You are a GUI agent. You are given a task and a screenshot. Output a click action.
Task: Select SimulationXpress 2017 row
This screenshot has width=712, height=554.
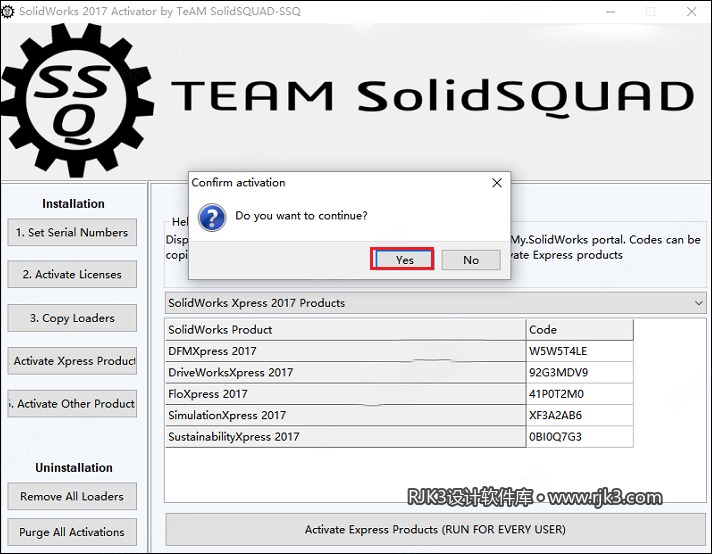click(x=346, y=415)
